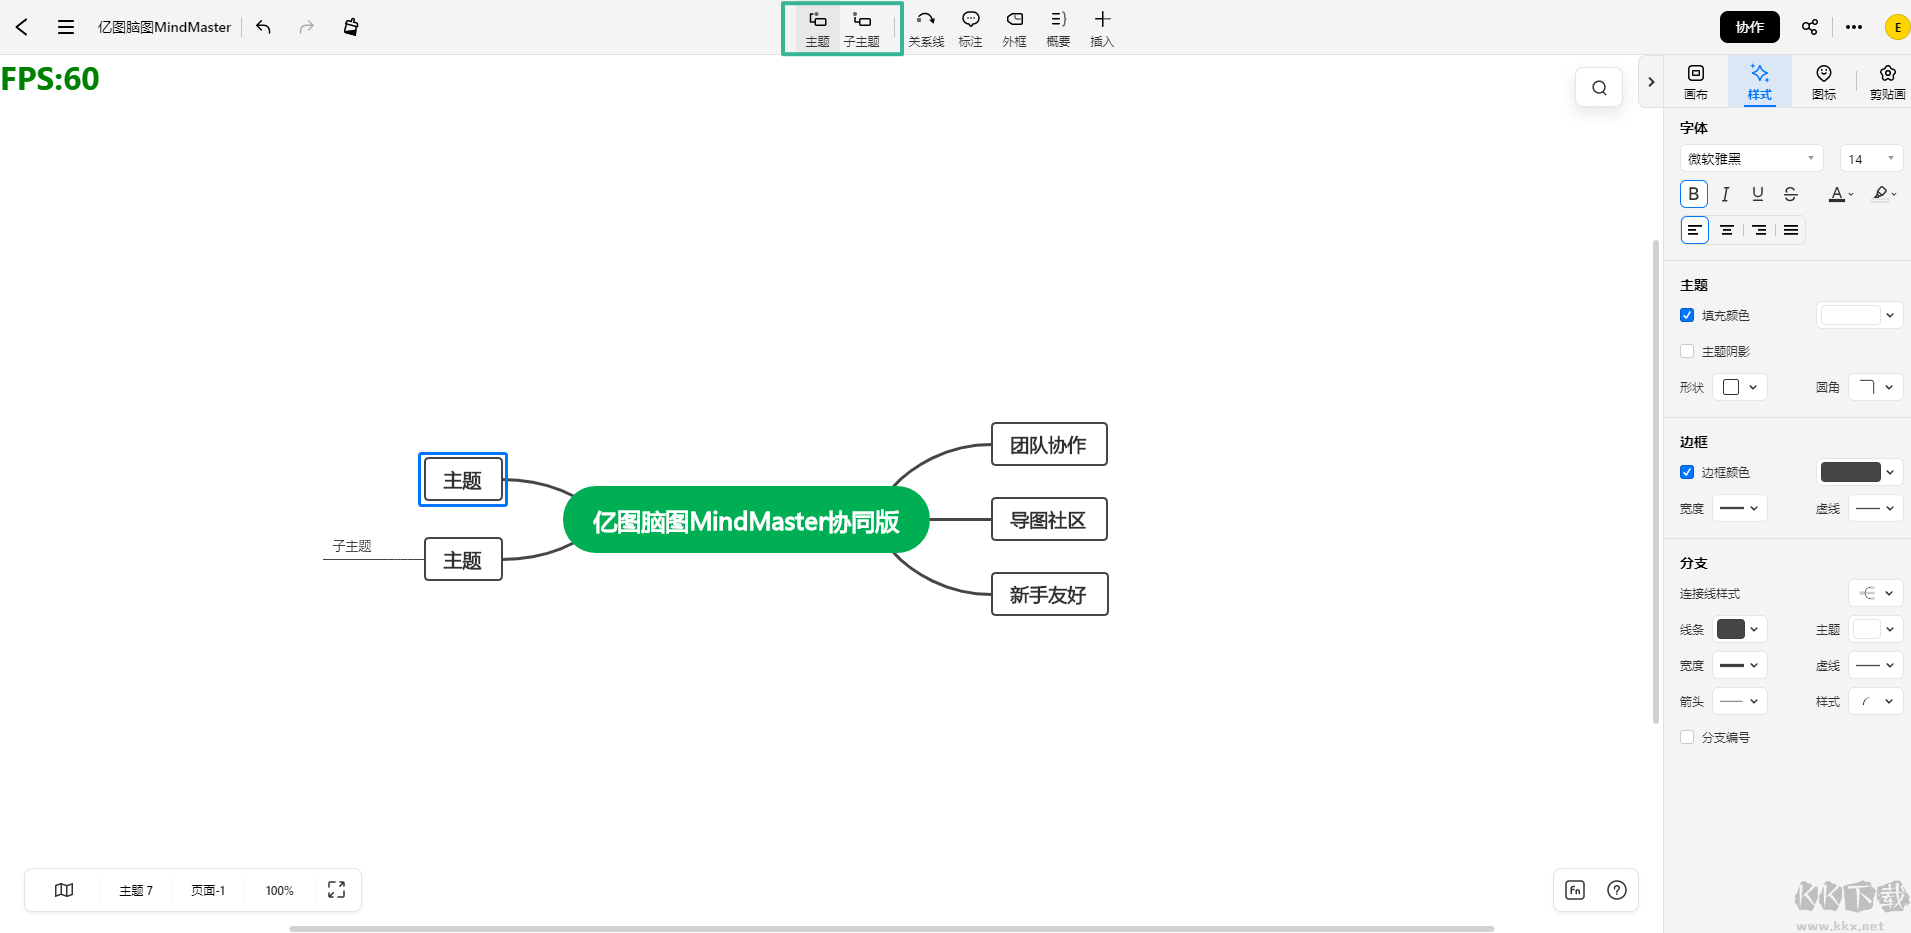Screen dimensions: 1911x933
Task: Add a callout with 标注 icon
Action: 970,28
